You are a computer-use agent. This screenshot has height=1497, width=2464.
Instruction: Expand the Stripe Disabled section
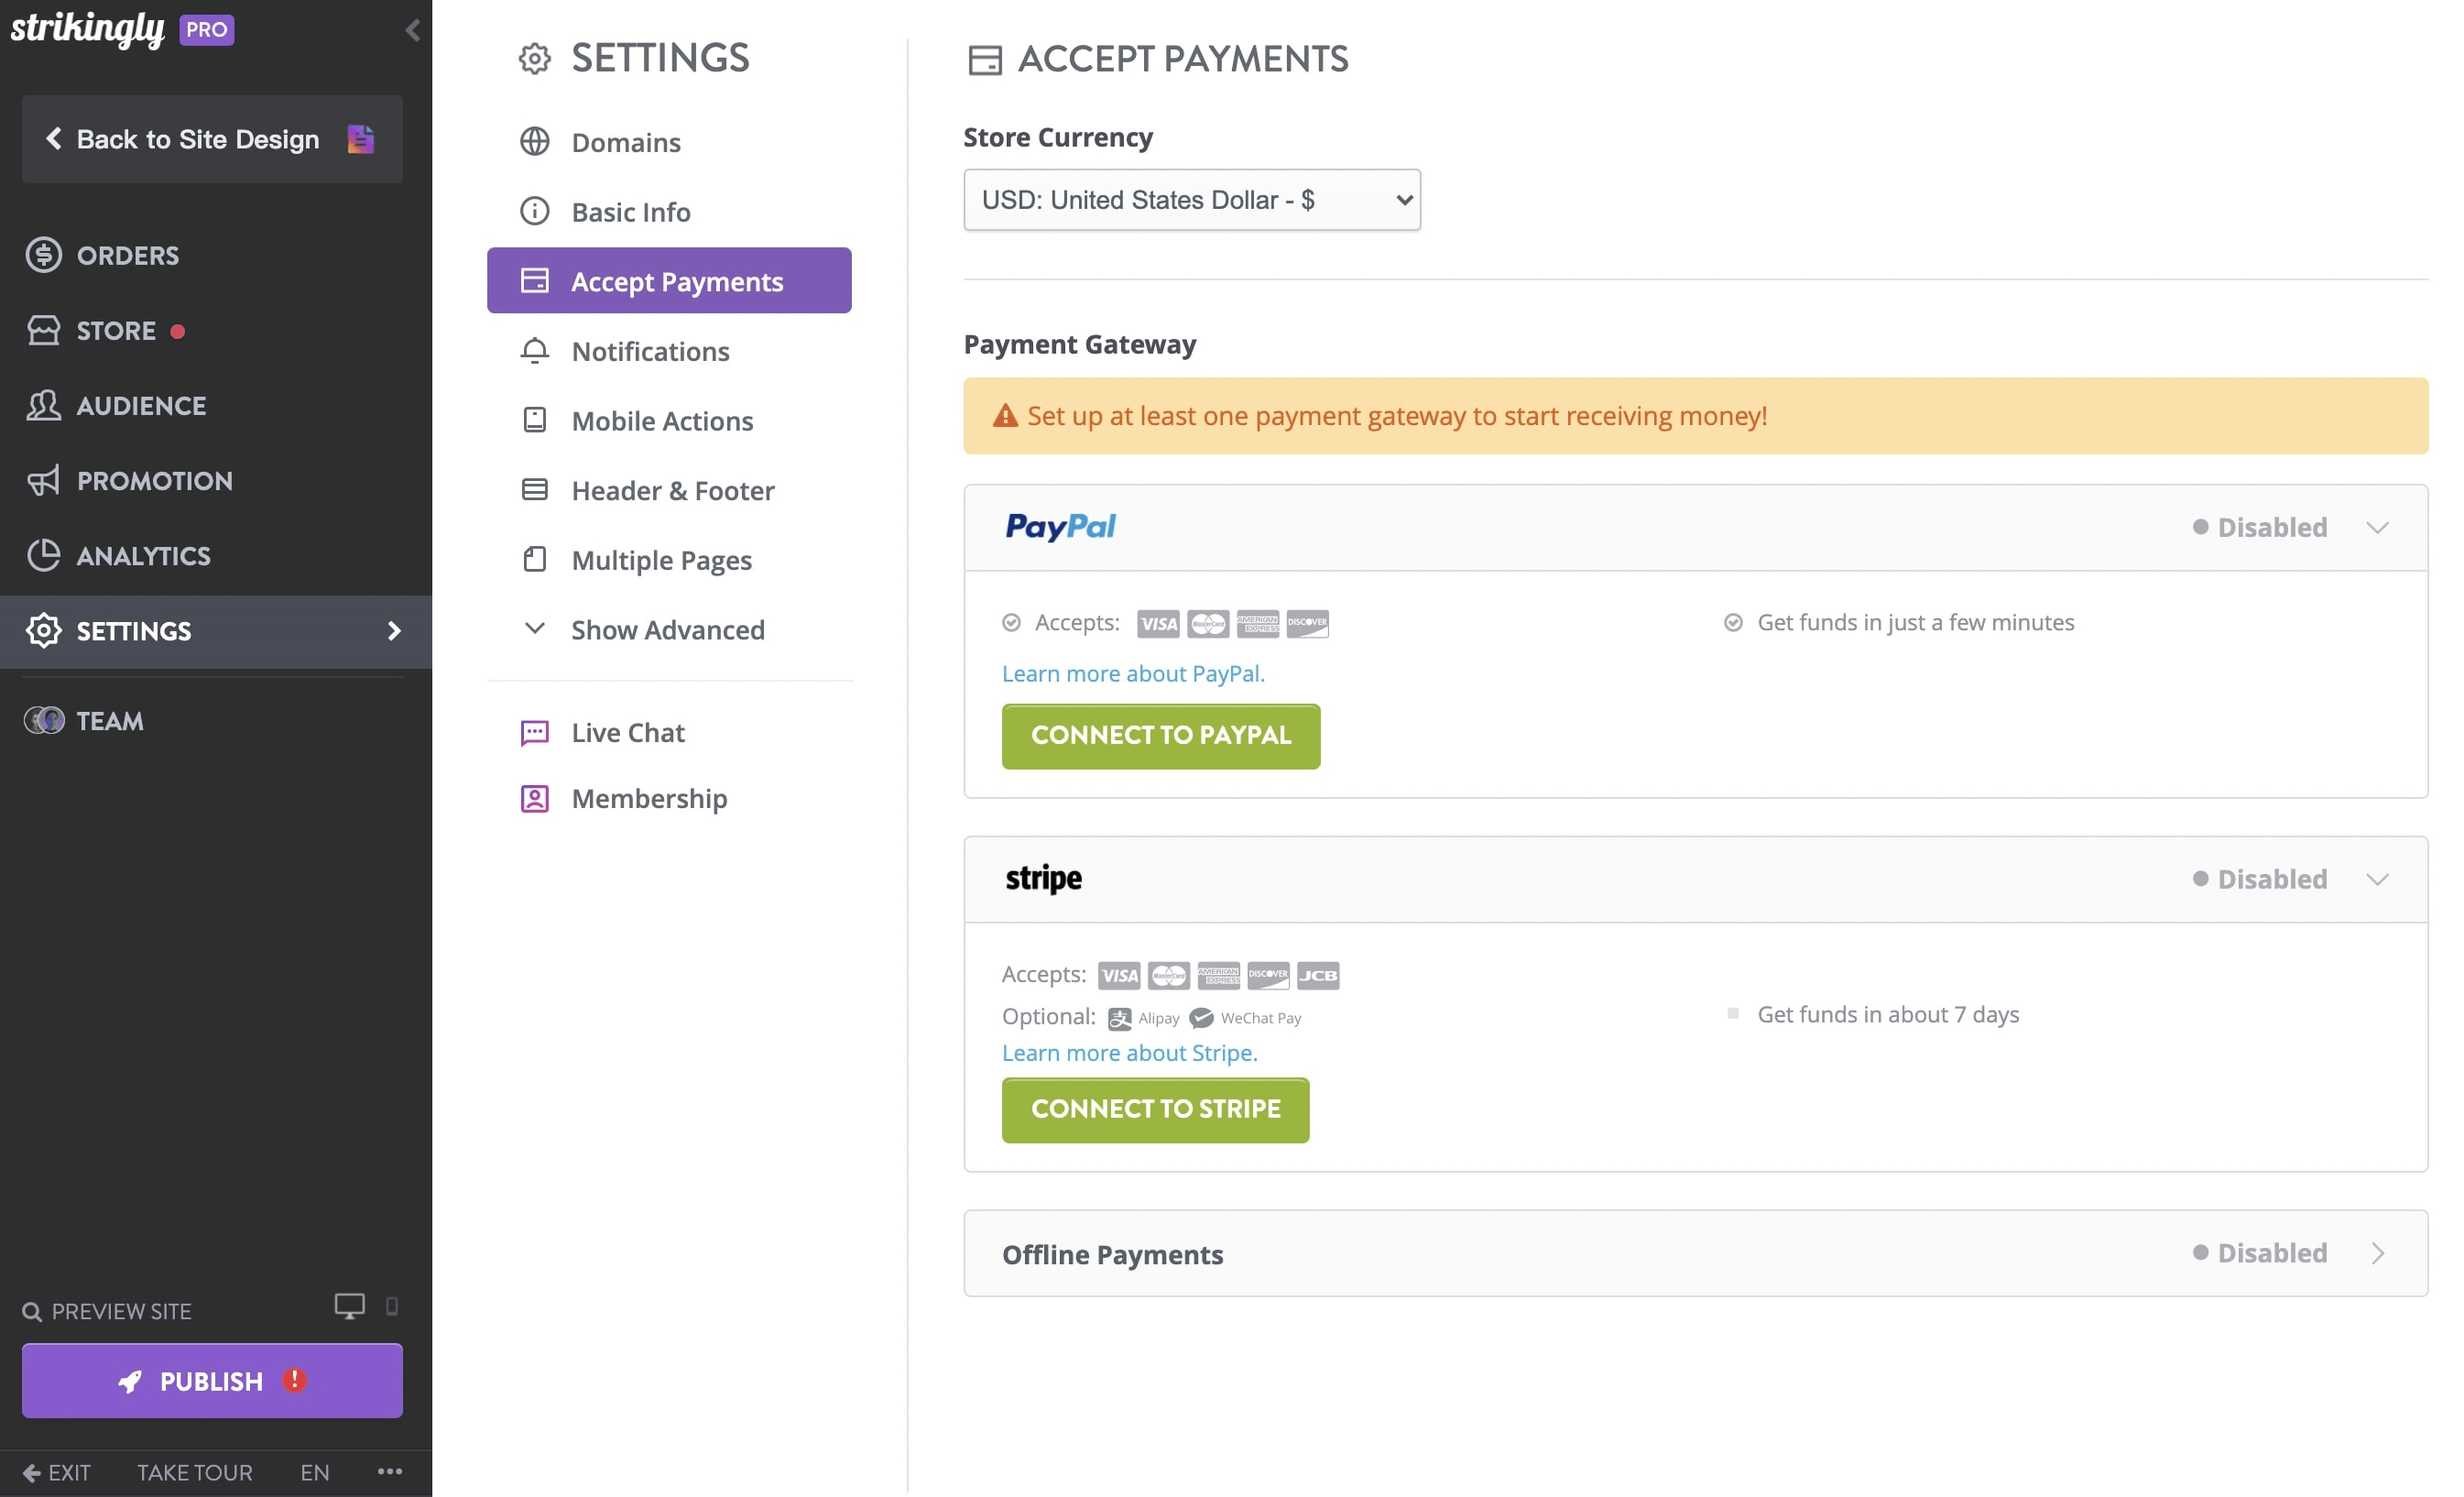(2378, 879)
